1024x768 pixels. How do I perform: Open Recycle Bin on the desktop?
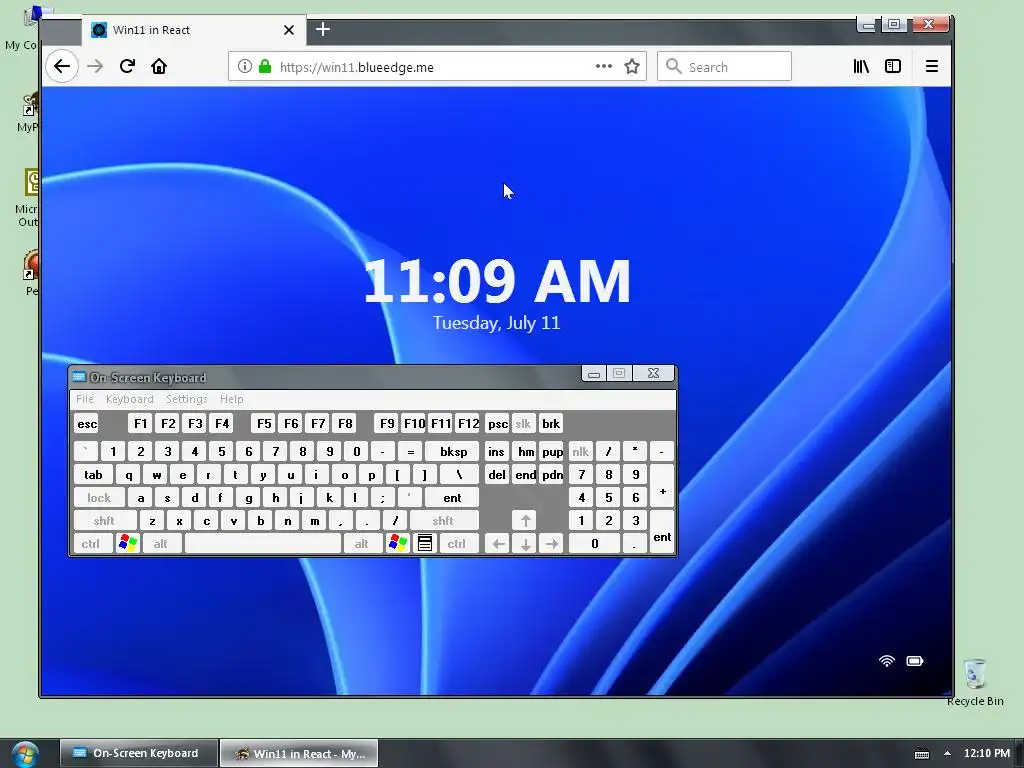(x=975, y=682)
